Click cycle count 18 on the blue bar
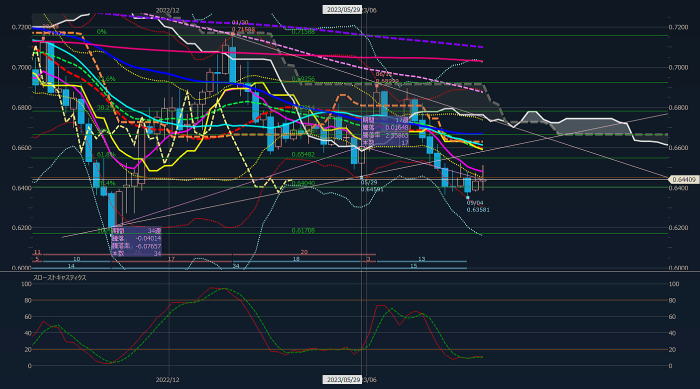 tap(296, 259)
